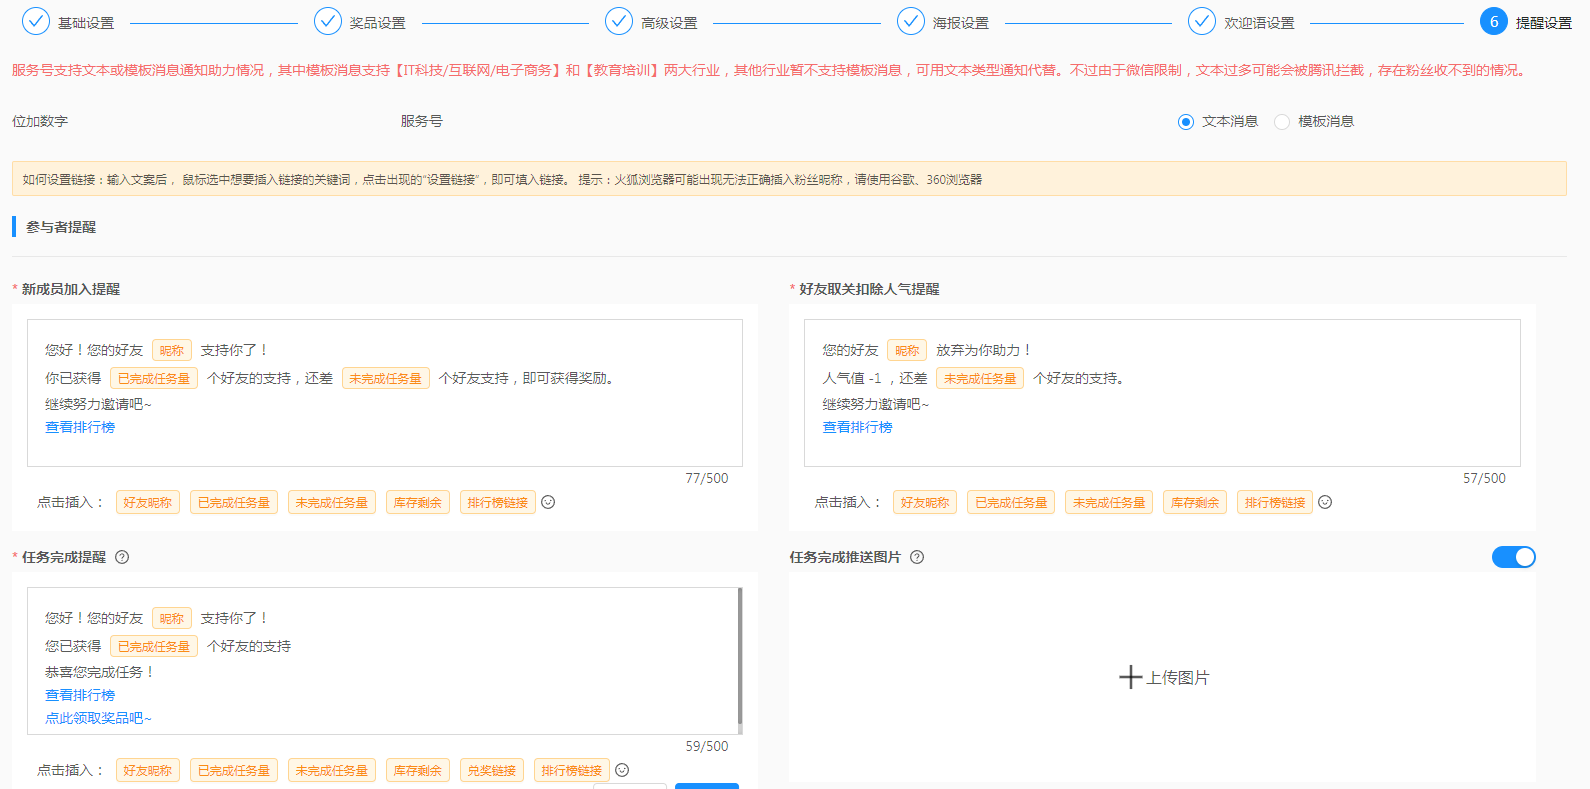This screenshot has height=789, width=1590.
Task: Go to 海报设置 step
Action: point(961,23)
